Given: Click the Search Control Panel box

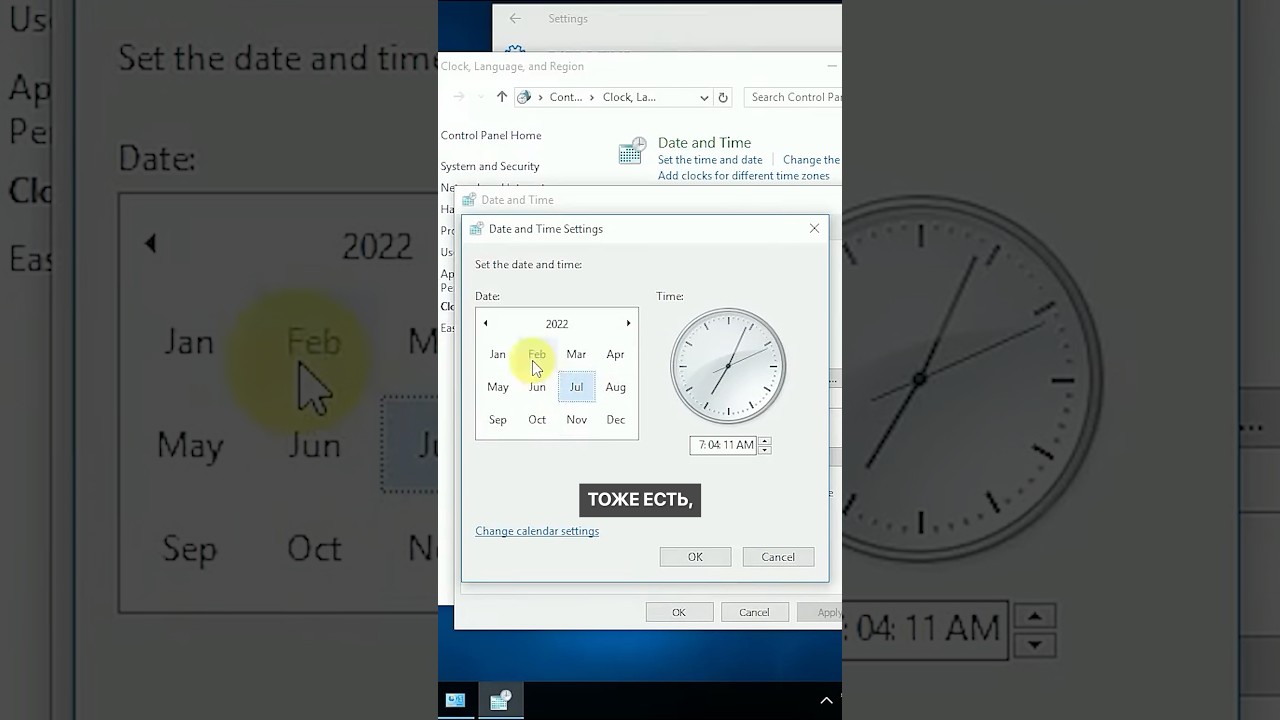Looking at the screenshot, I should click(793, 97).
